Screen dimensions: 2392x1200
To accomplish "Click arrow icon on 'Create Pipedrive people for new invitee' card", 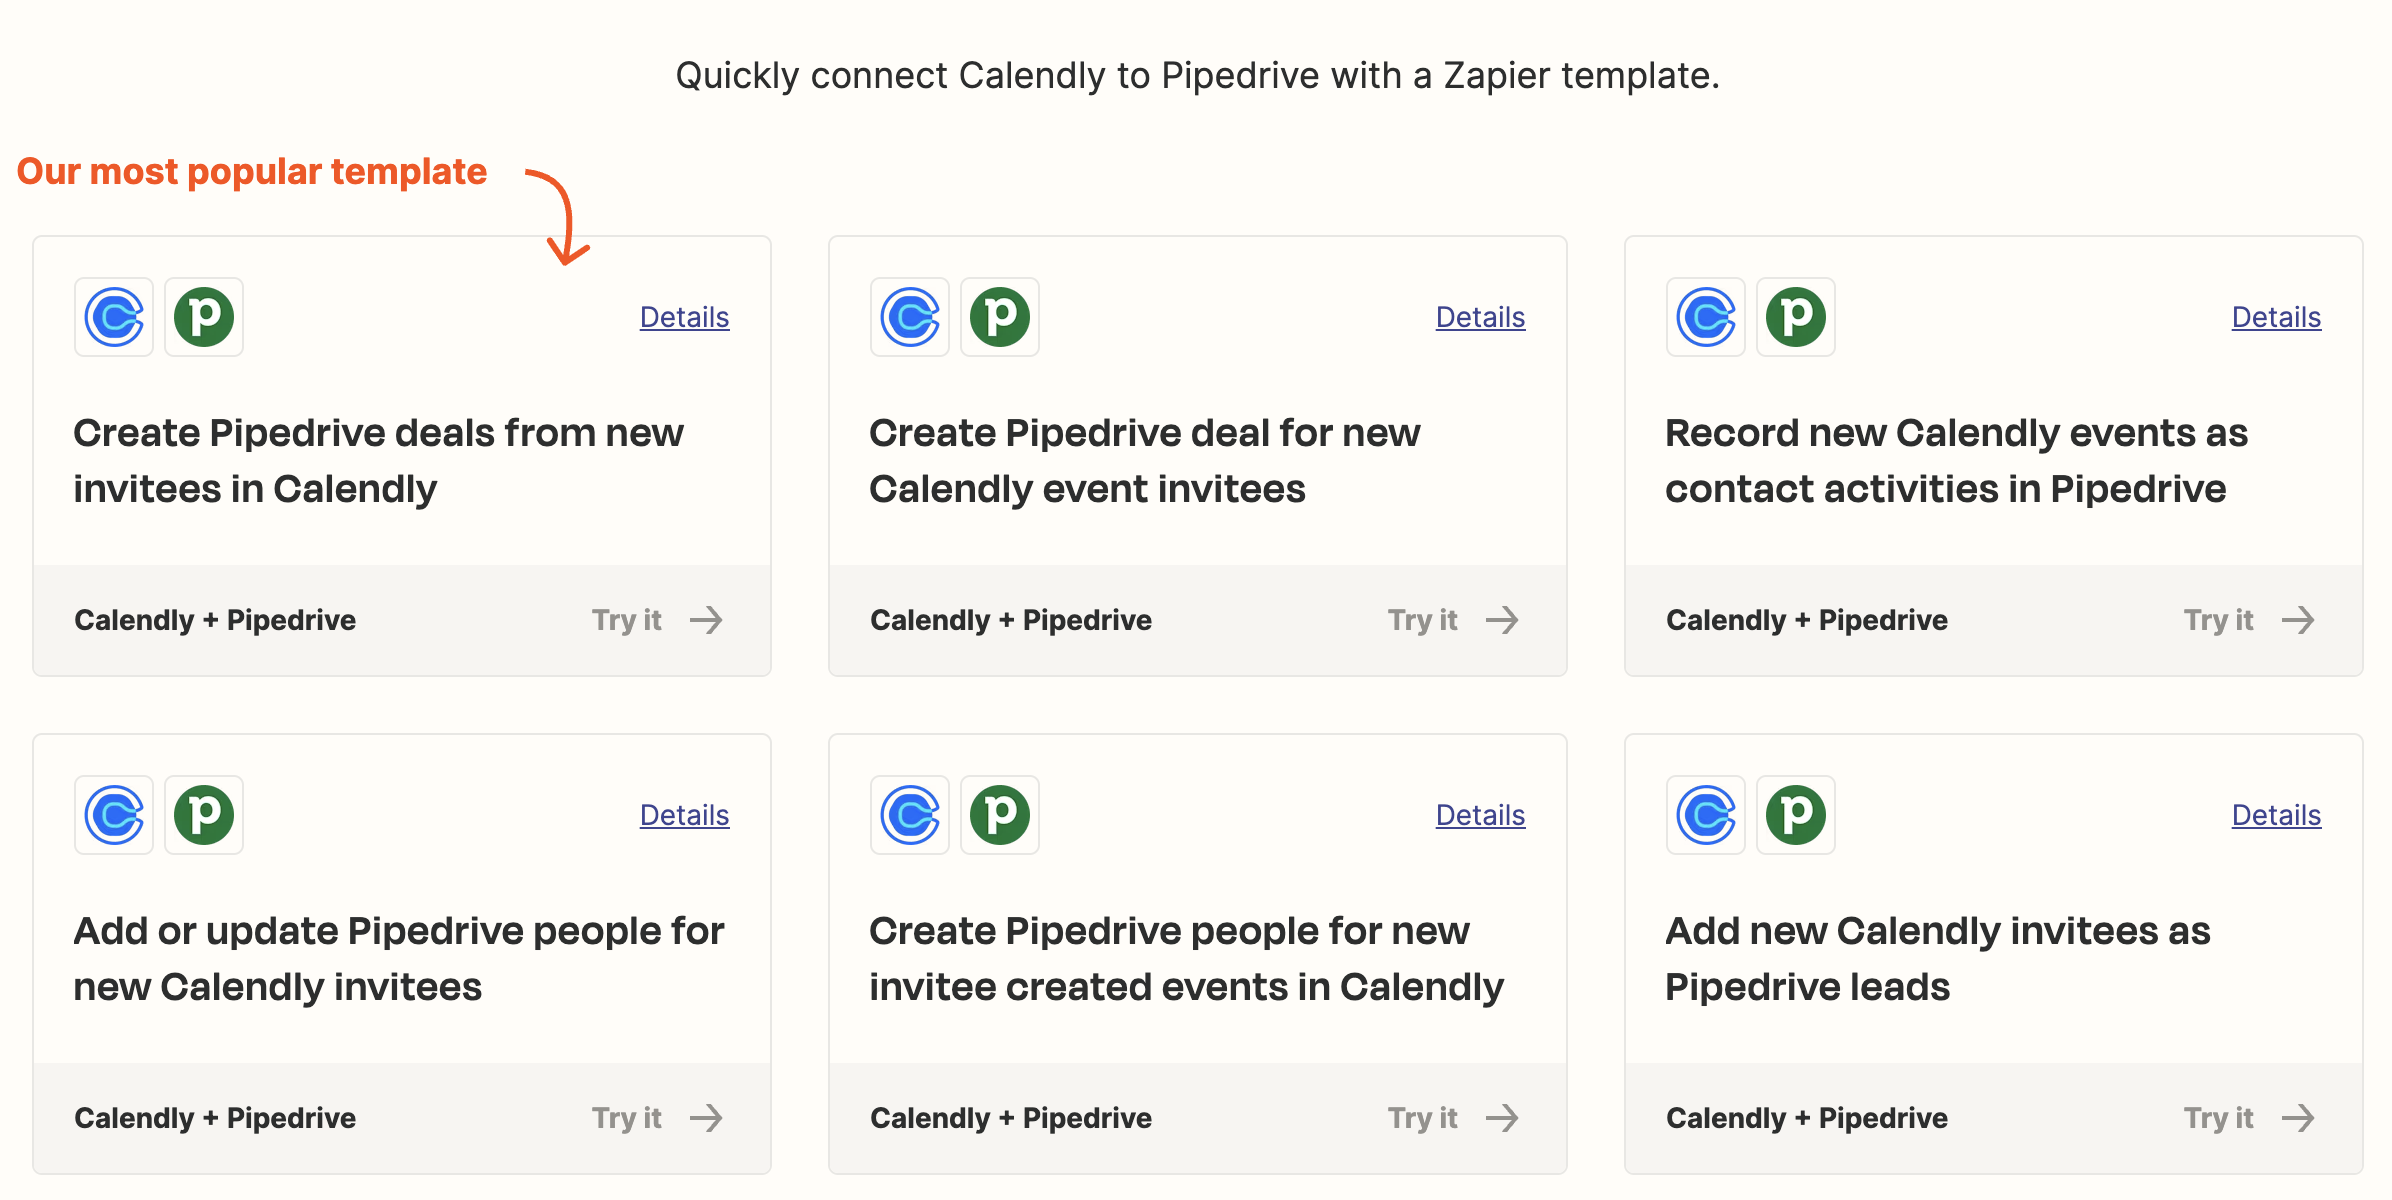I will pyautogui.click(x=1502, y=1118).
